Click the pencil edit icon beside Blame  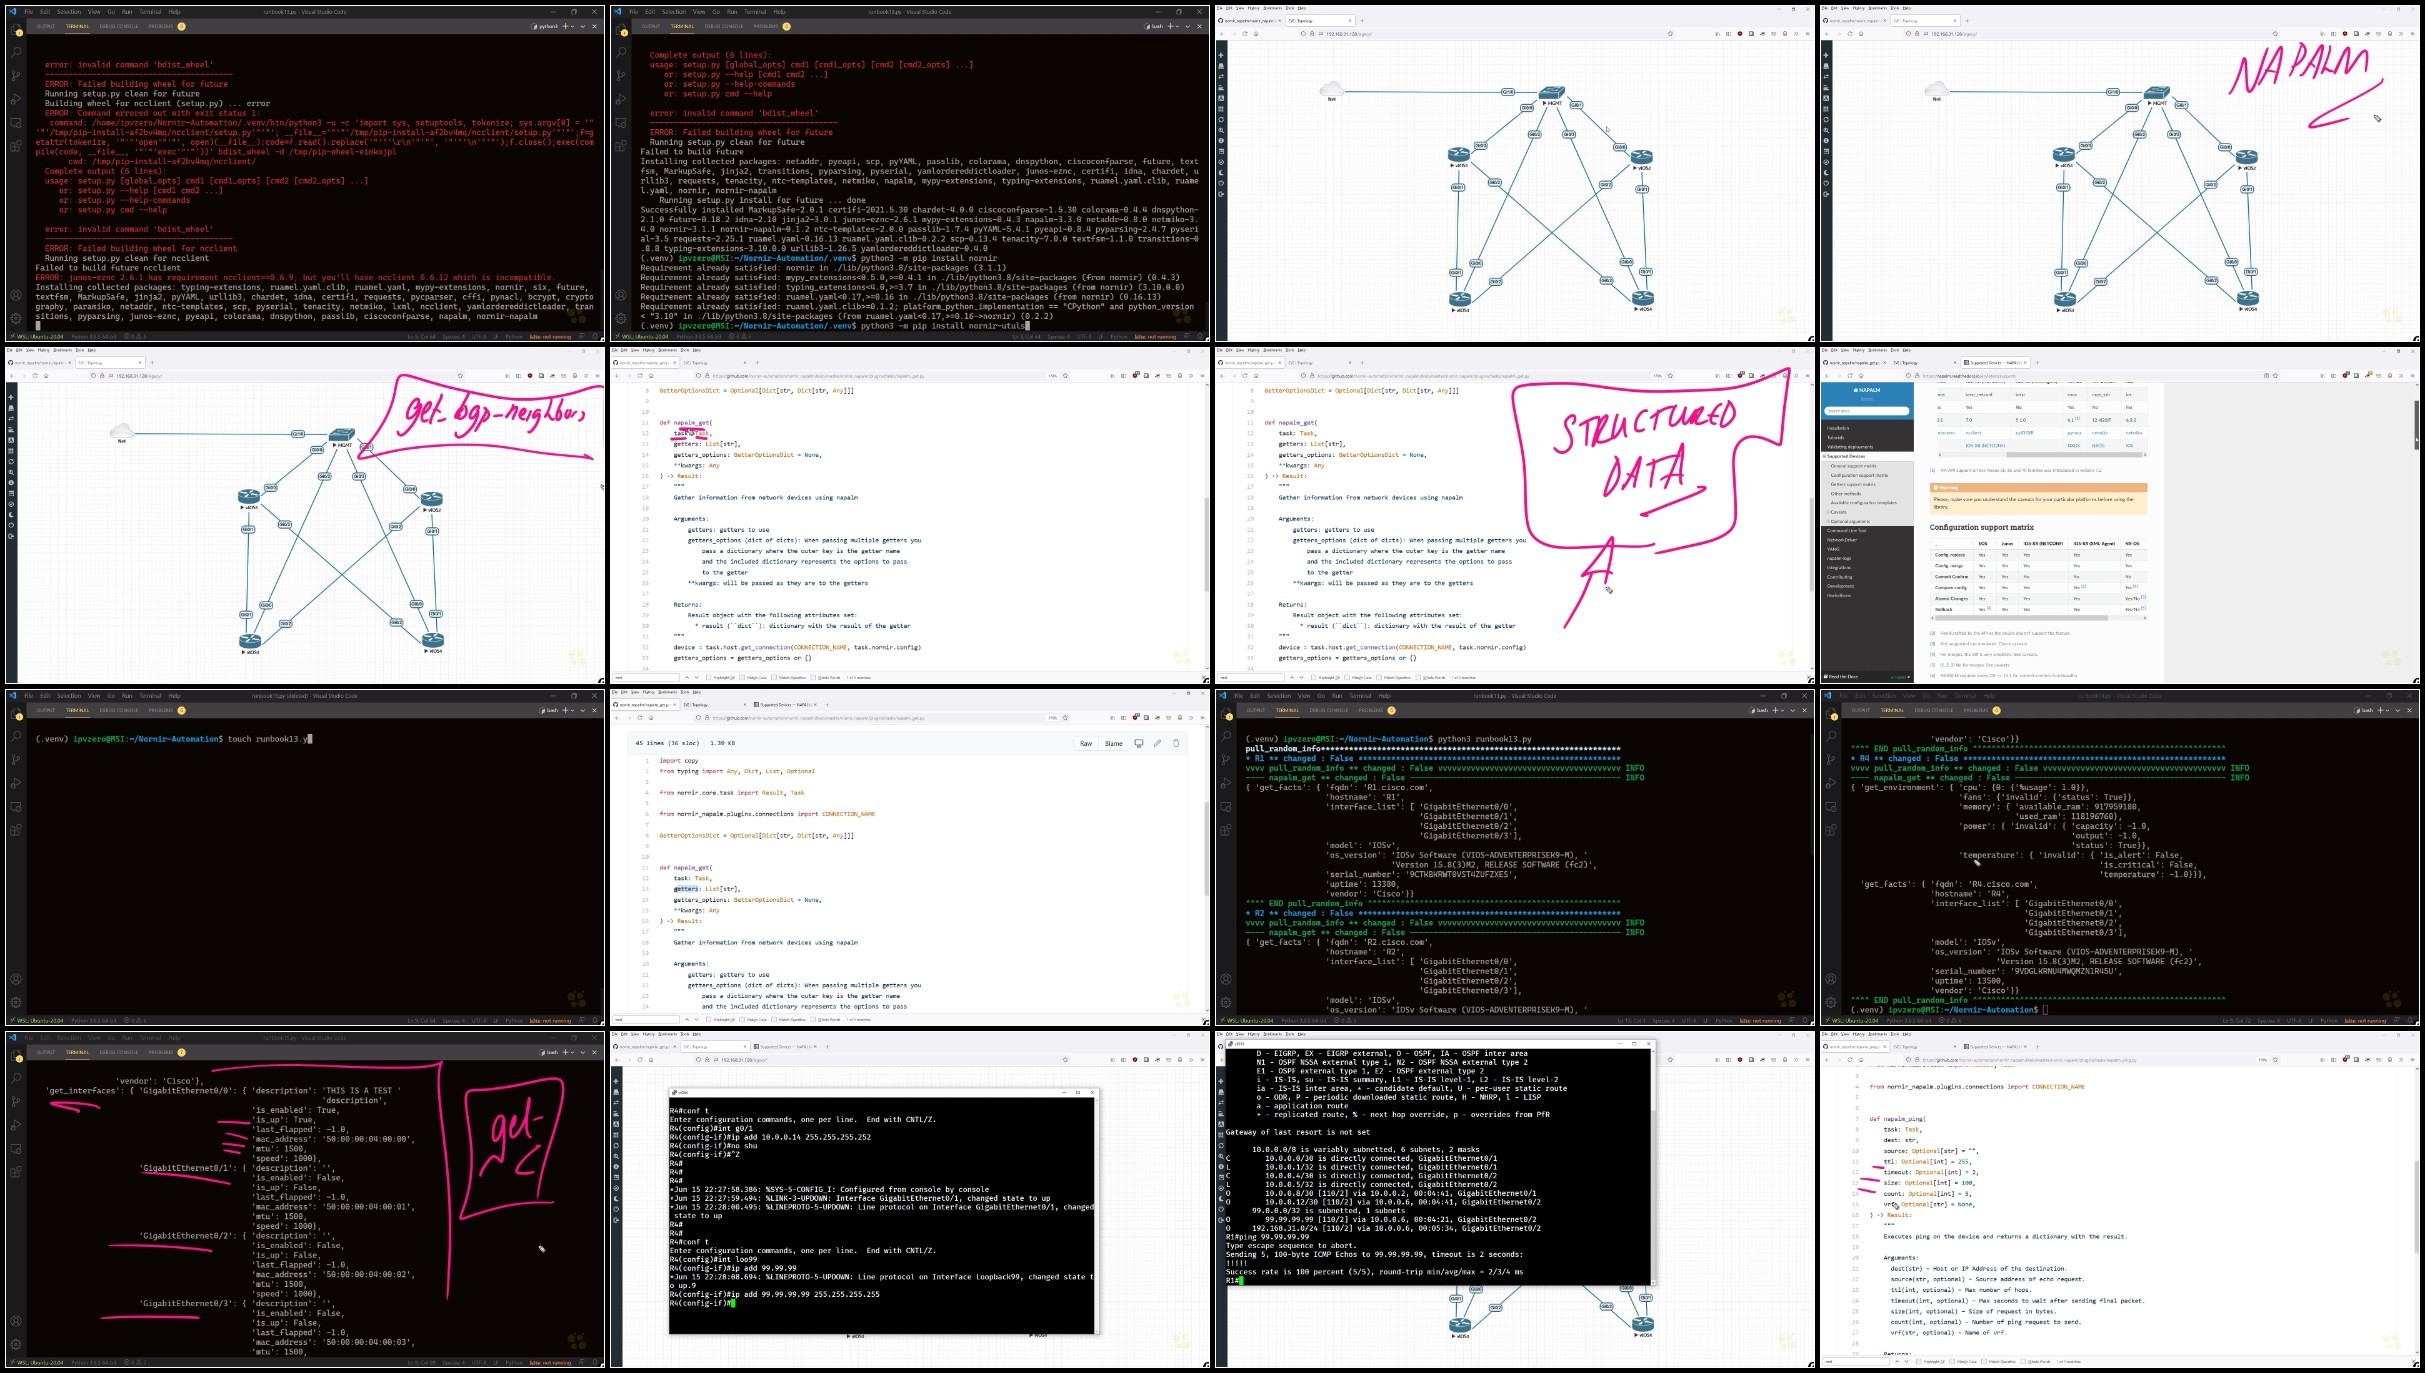(1157, 743)
